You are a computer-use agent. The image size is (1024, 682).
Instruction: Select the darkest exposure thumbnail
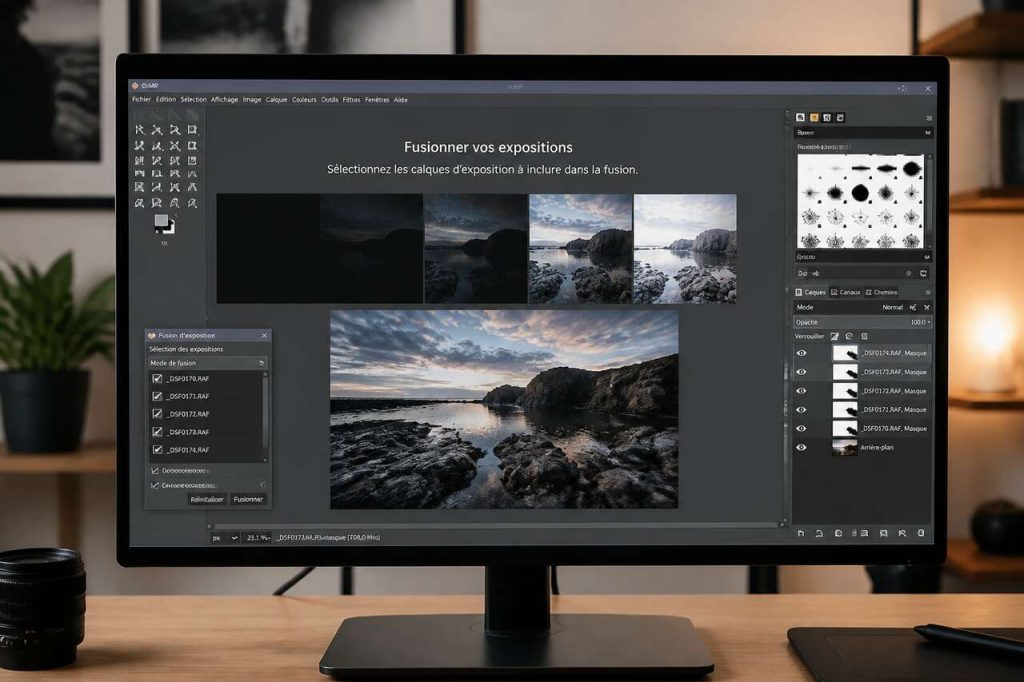pos(268,248)
